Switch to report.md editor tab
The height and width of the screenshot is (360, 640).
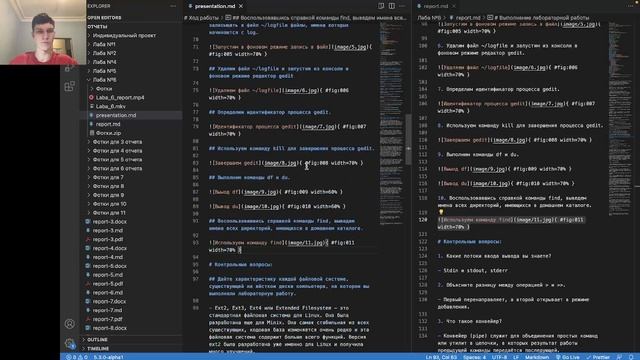coord(436,6)
